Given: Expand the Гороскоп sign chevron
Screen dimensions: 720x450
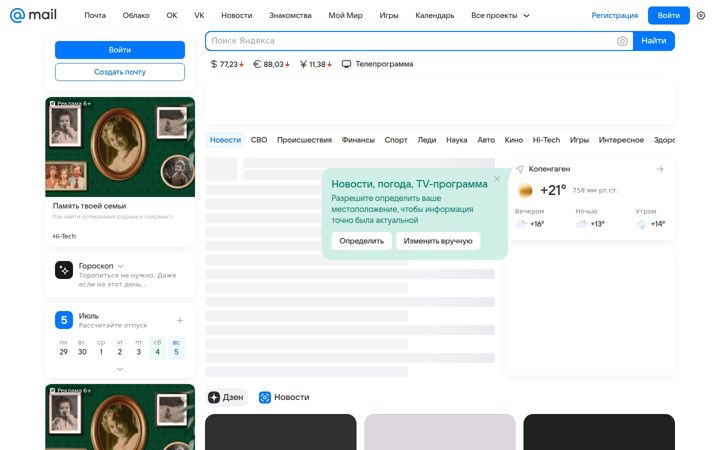Looking at the screenshot, I should click(x=121, y=266).
